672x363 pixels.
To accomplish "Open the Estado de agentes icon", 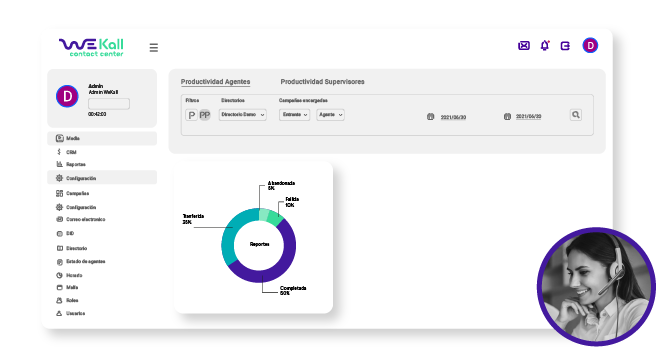I will pos(60,261).
